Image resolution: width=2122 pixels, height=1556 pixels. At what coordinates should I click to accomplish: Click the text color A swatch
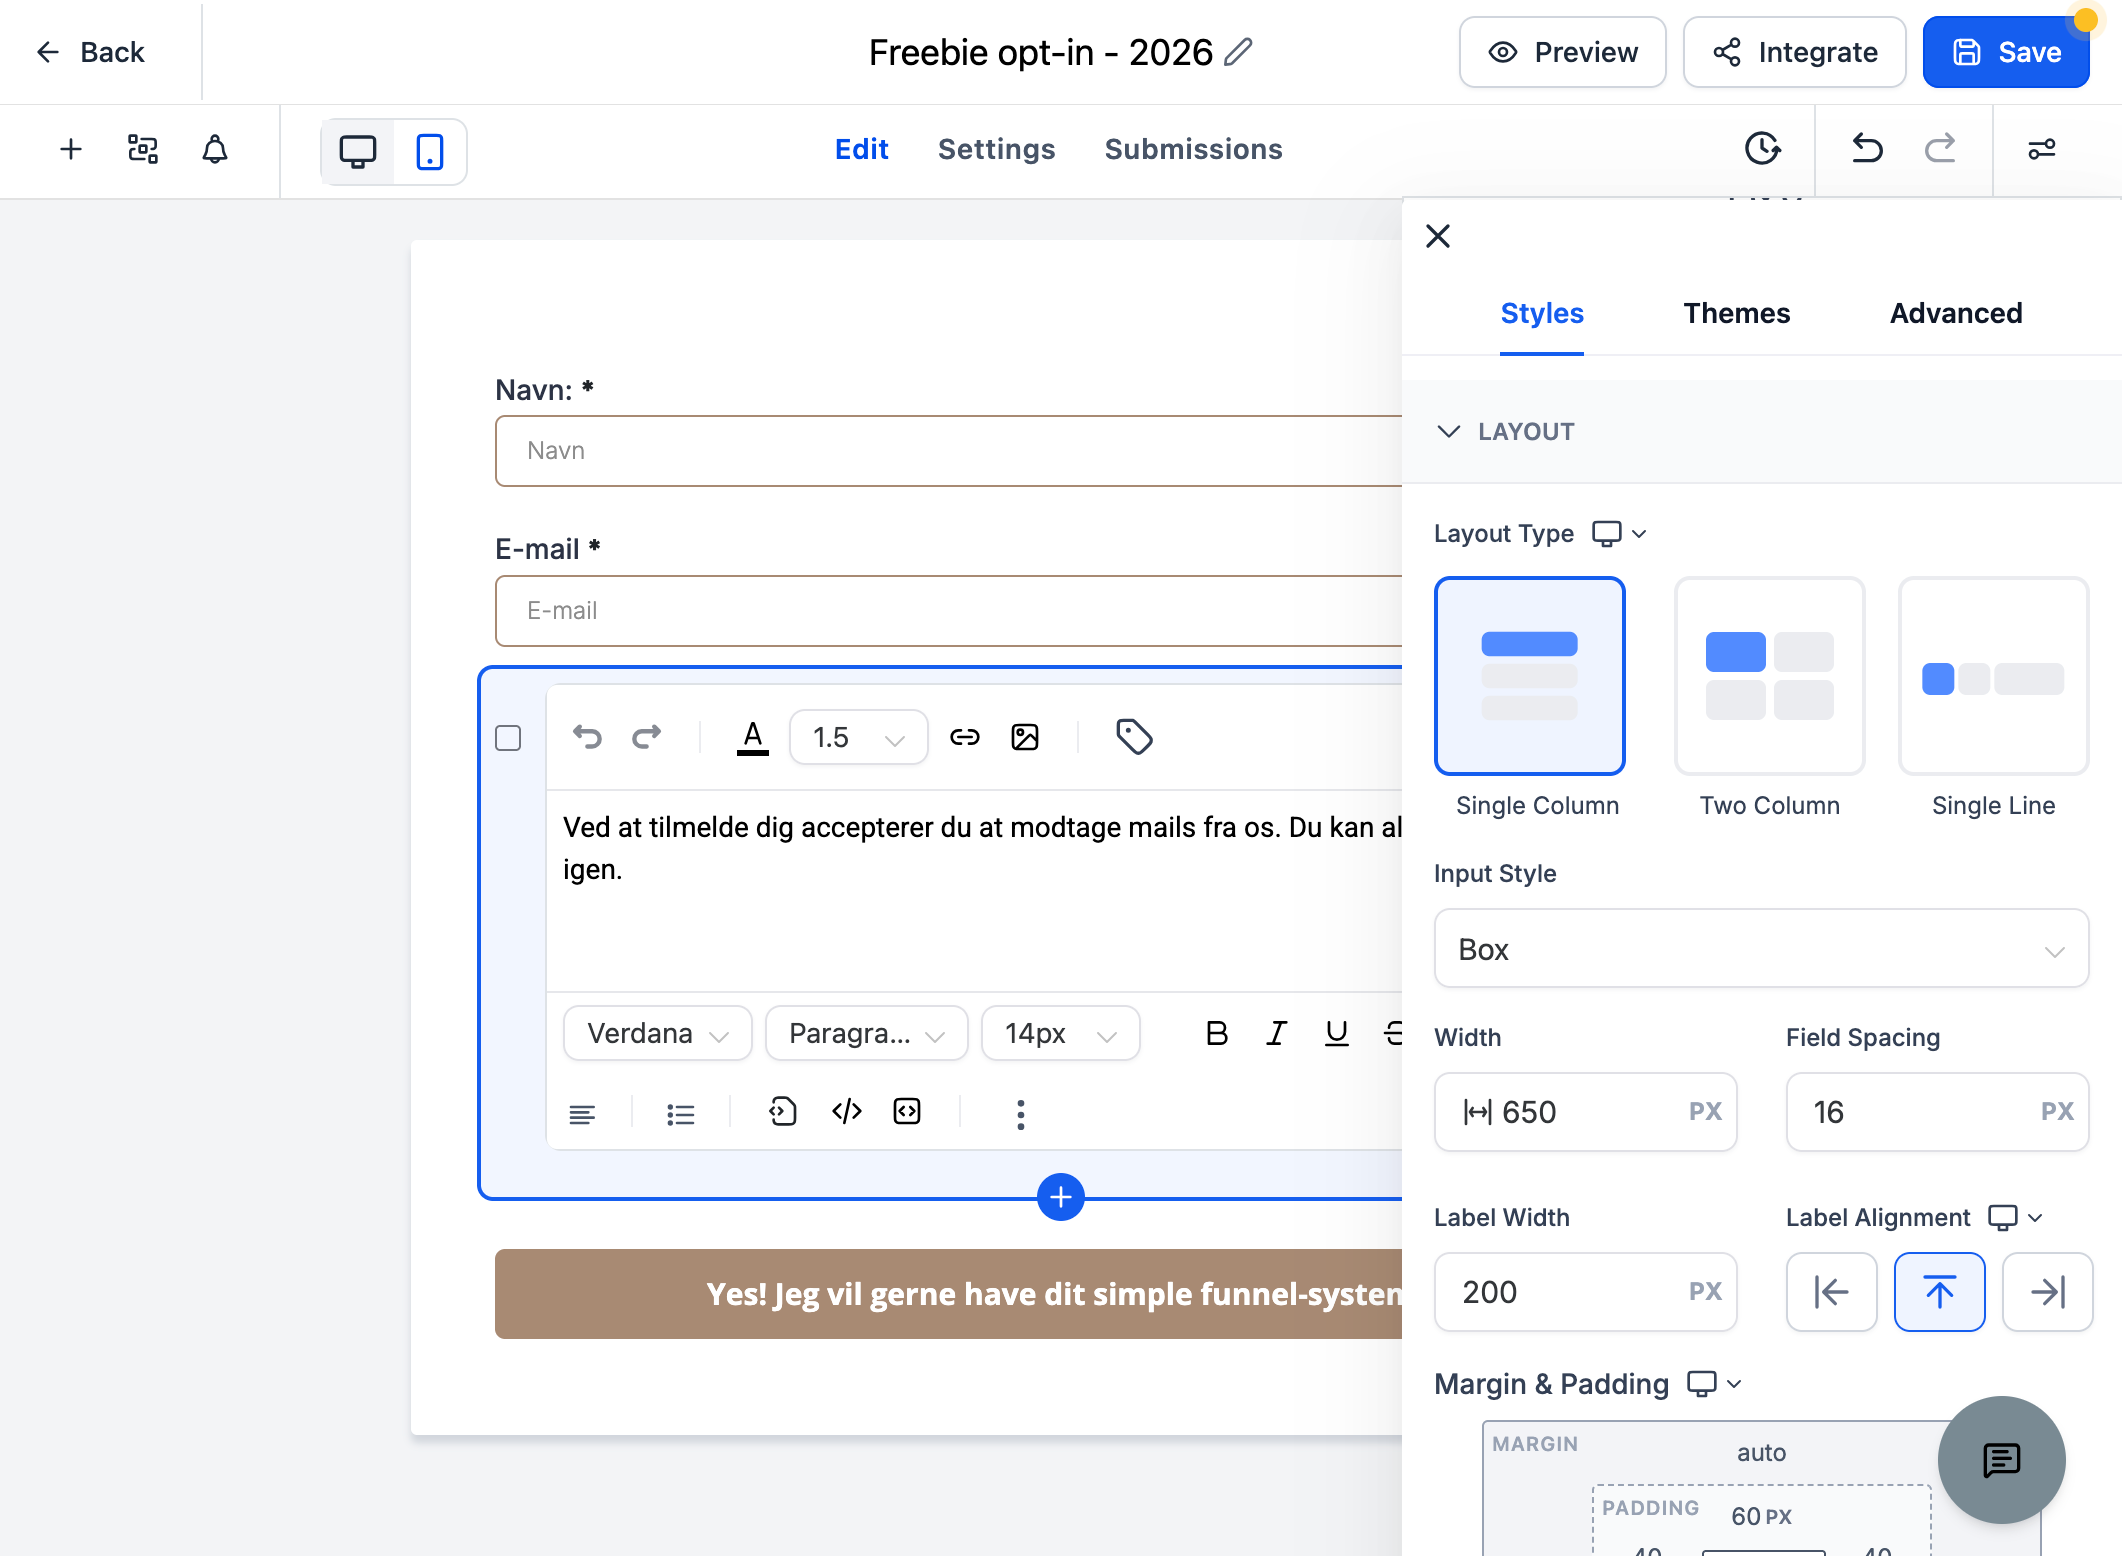point(752,738)
